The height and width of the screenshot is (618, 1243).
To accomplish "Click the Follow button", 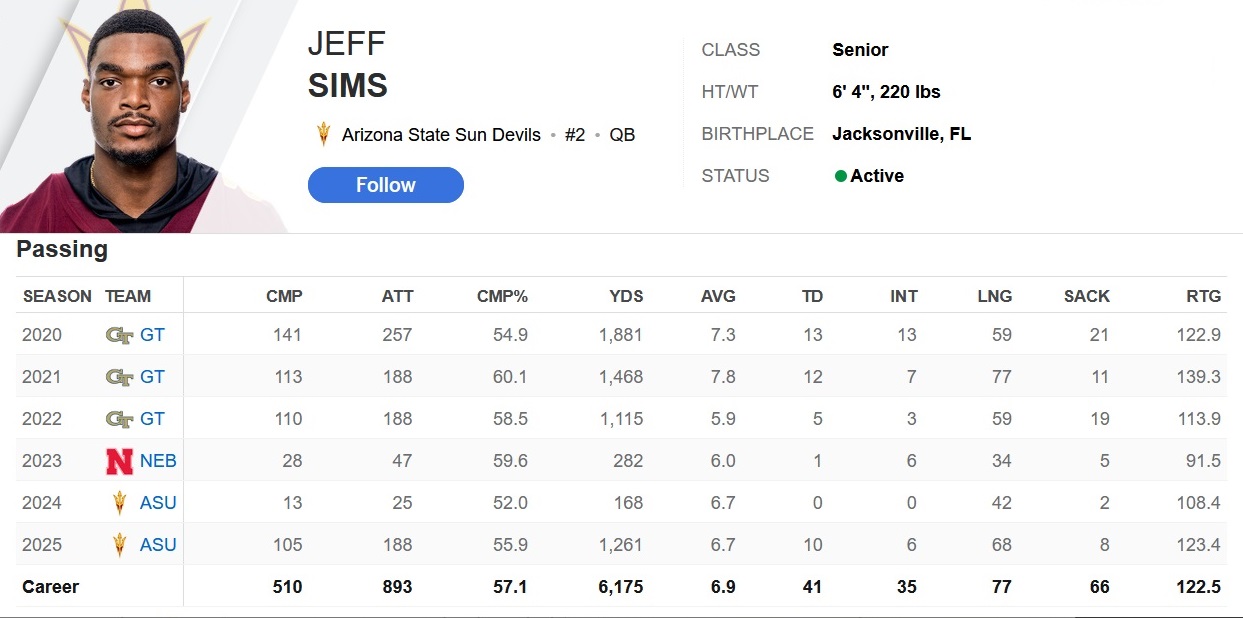I will click(385, 185).
